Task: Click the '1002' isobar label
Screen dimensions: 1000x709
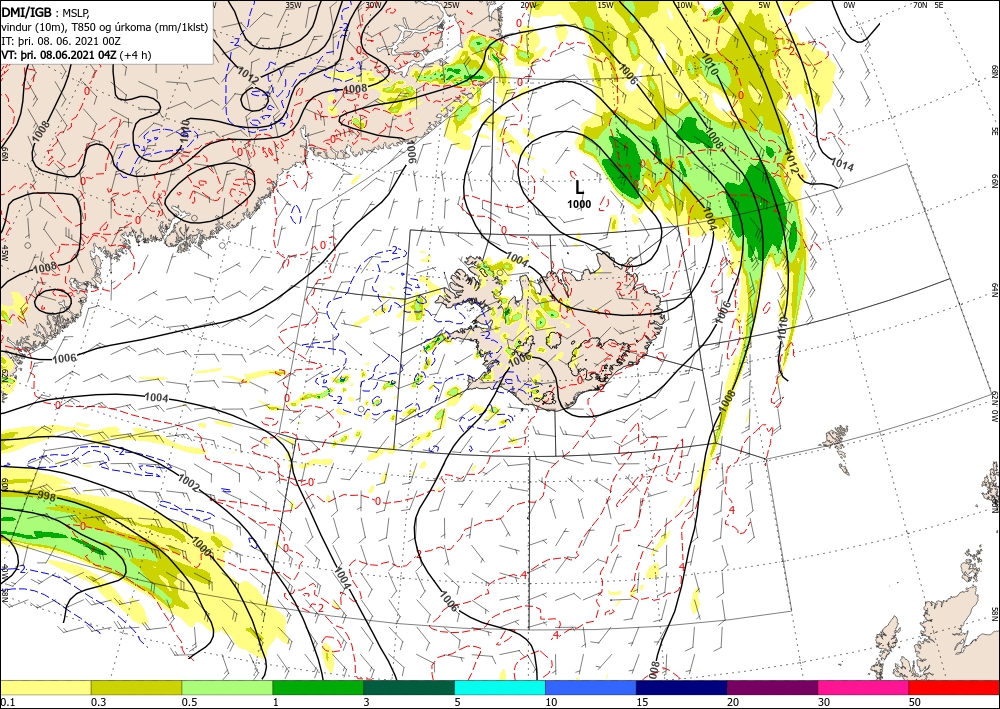Action: click(x=189, y=484)
